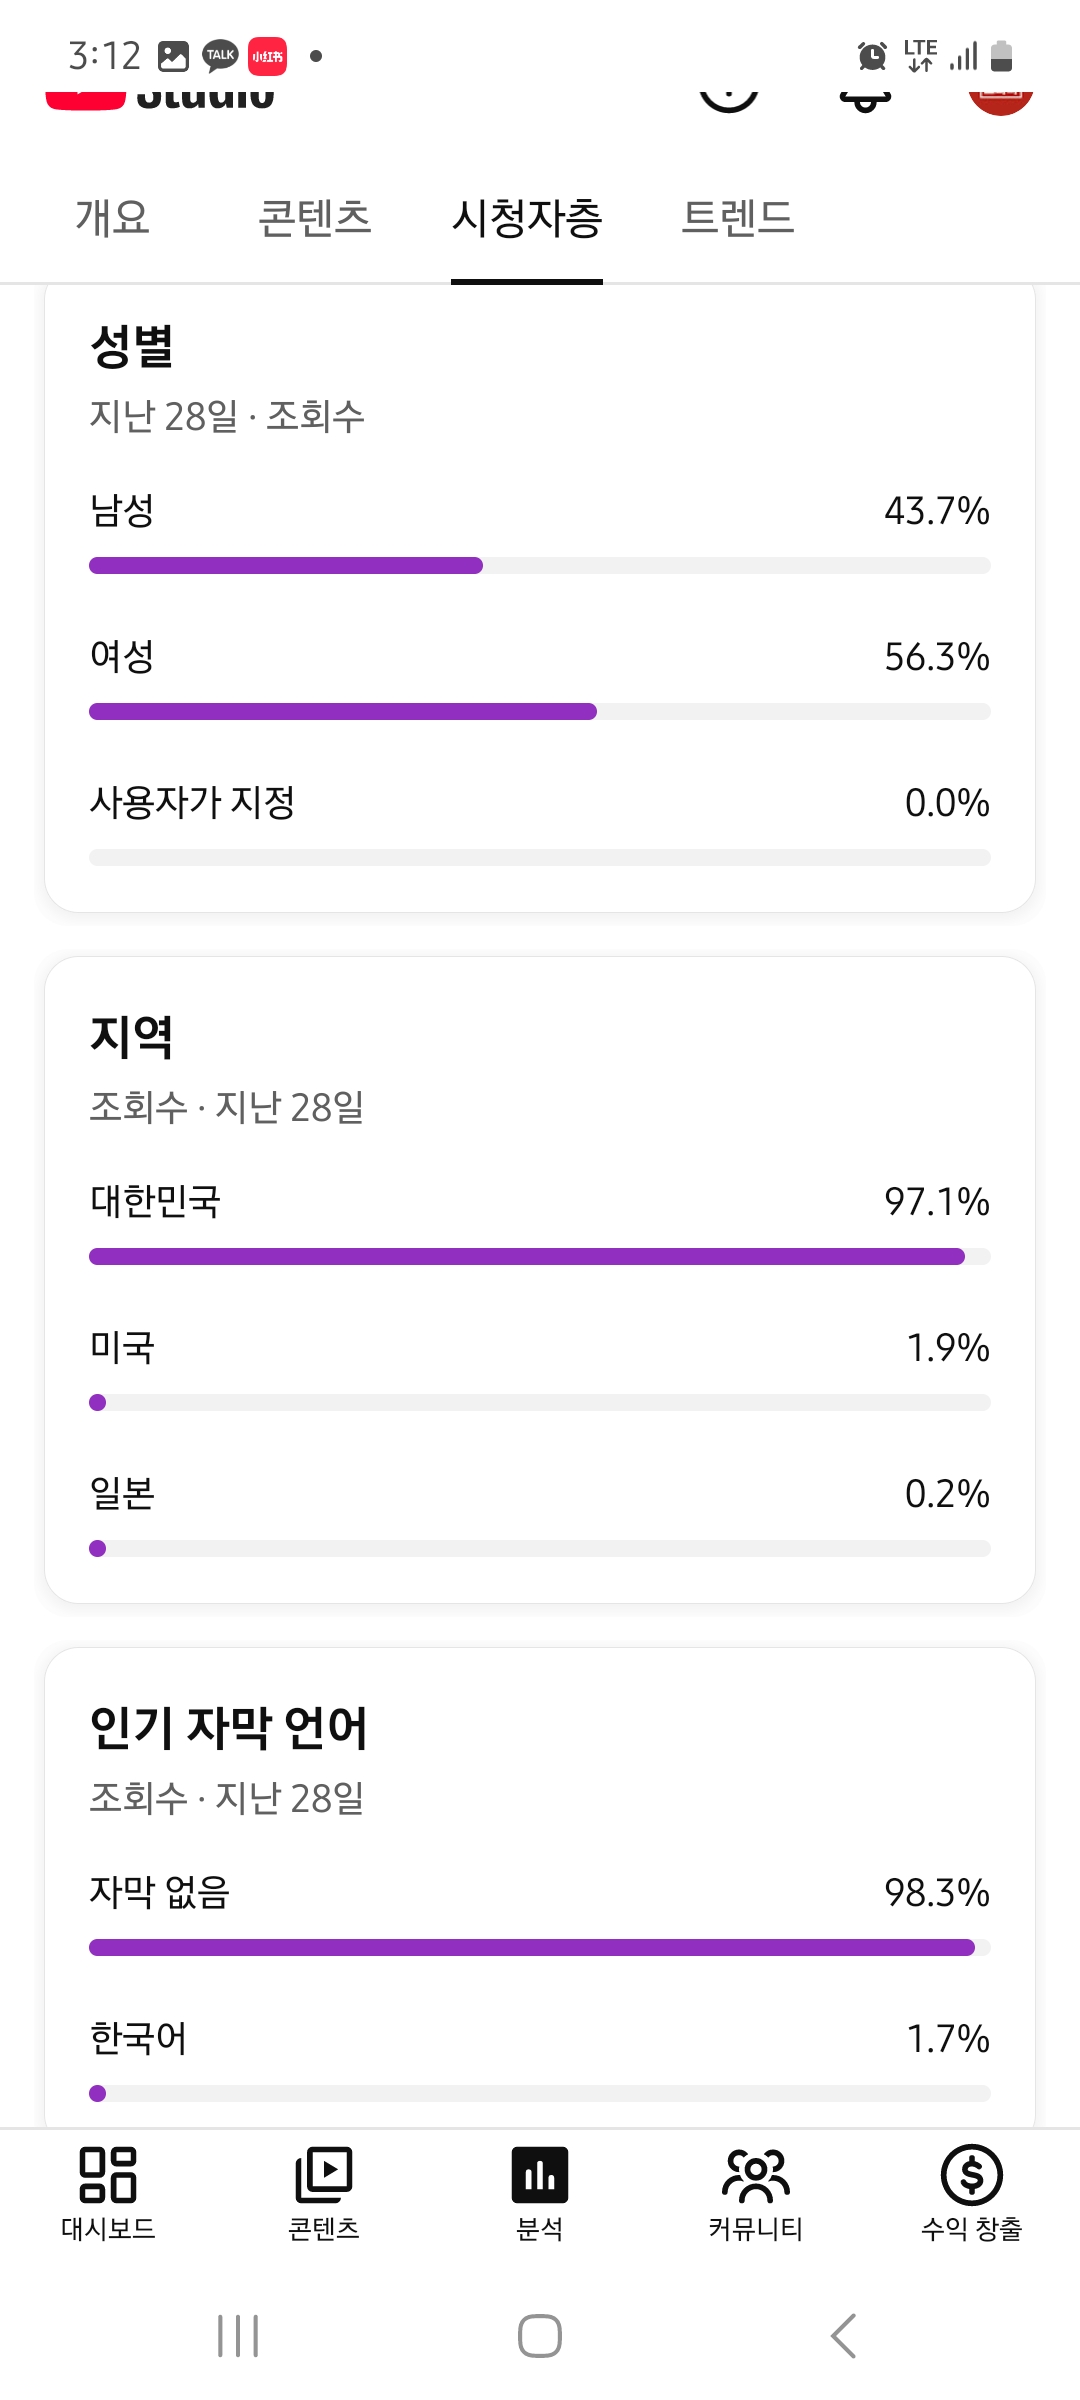Image resolution: width=1080 pixels, height=2400 pixels.
Task: Switch to the 개요 tab
Action: tap(113, 218)
